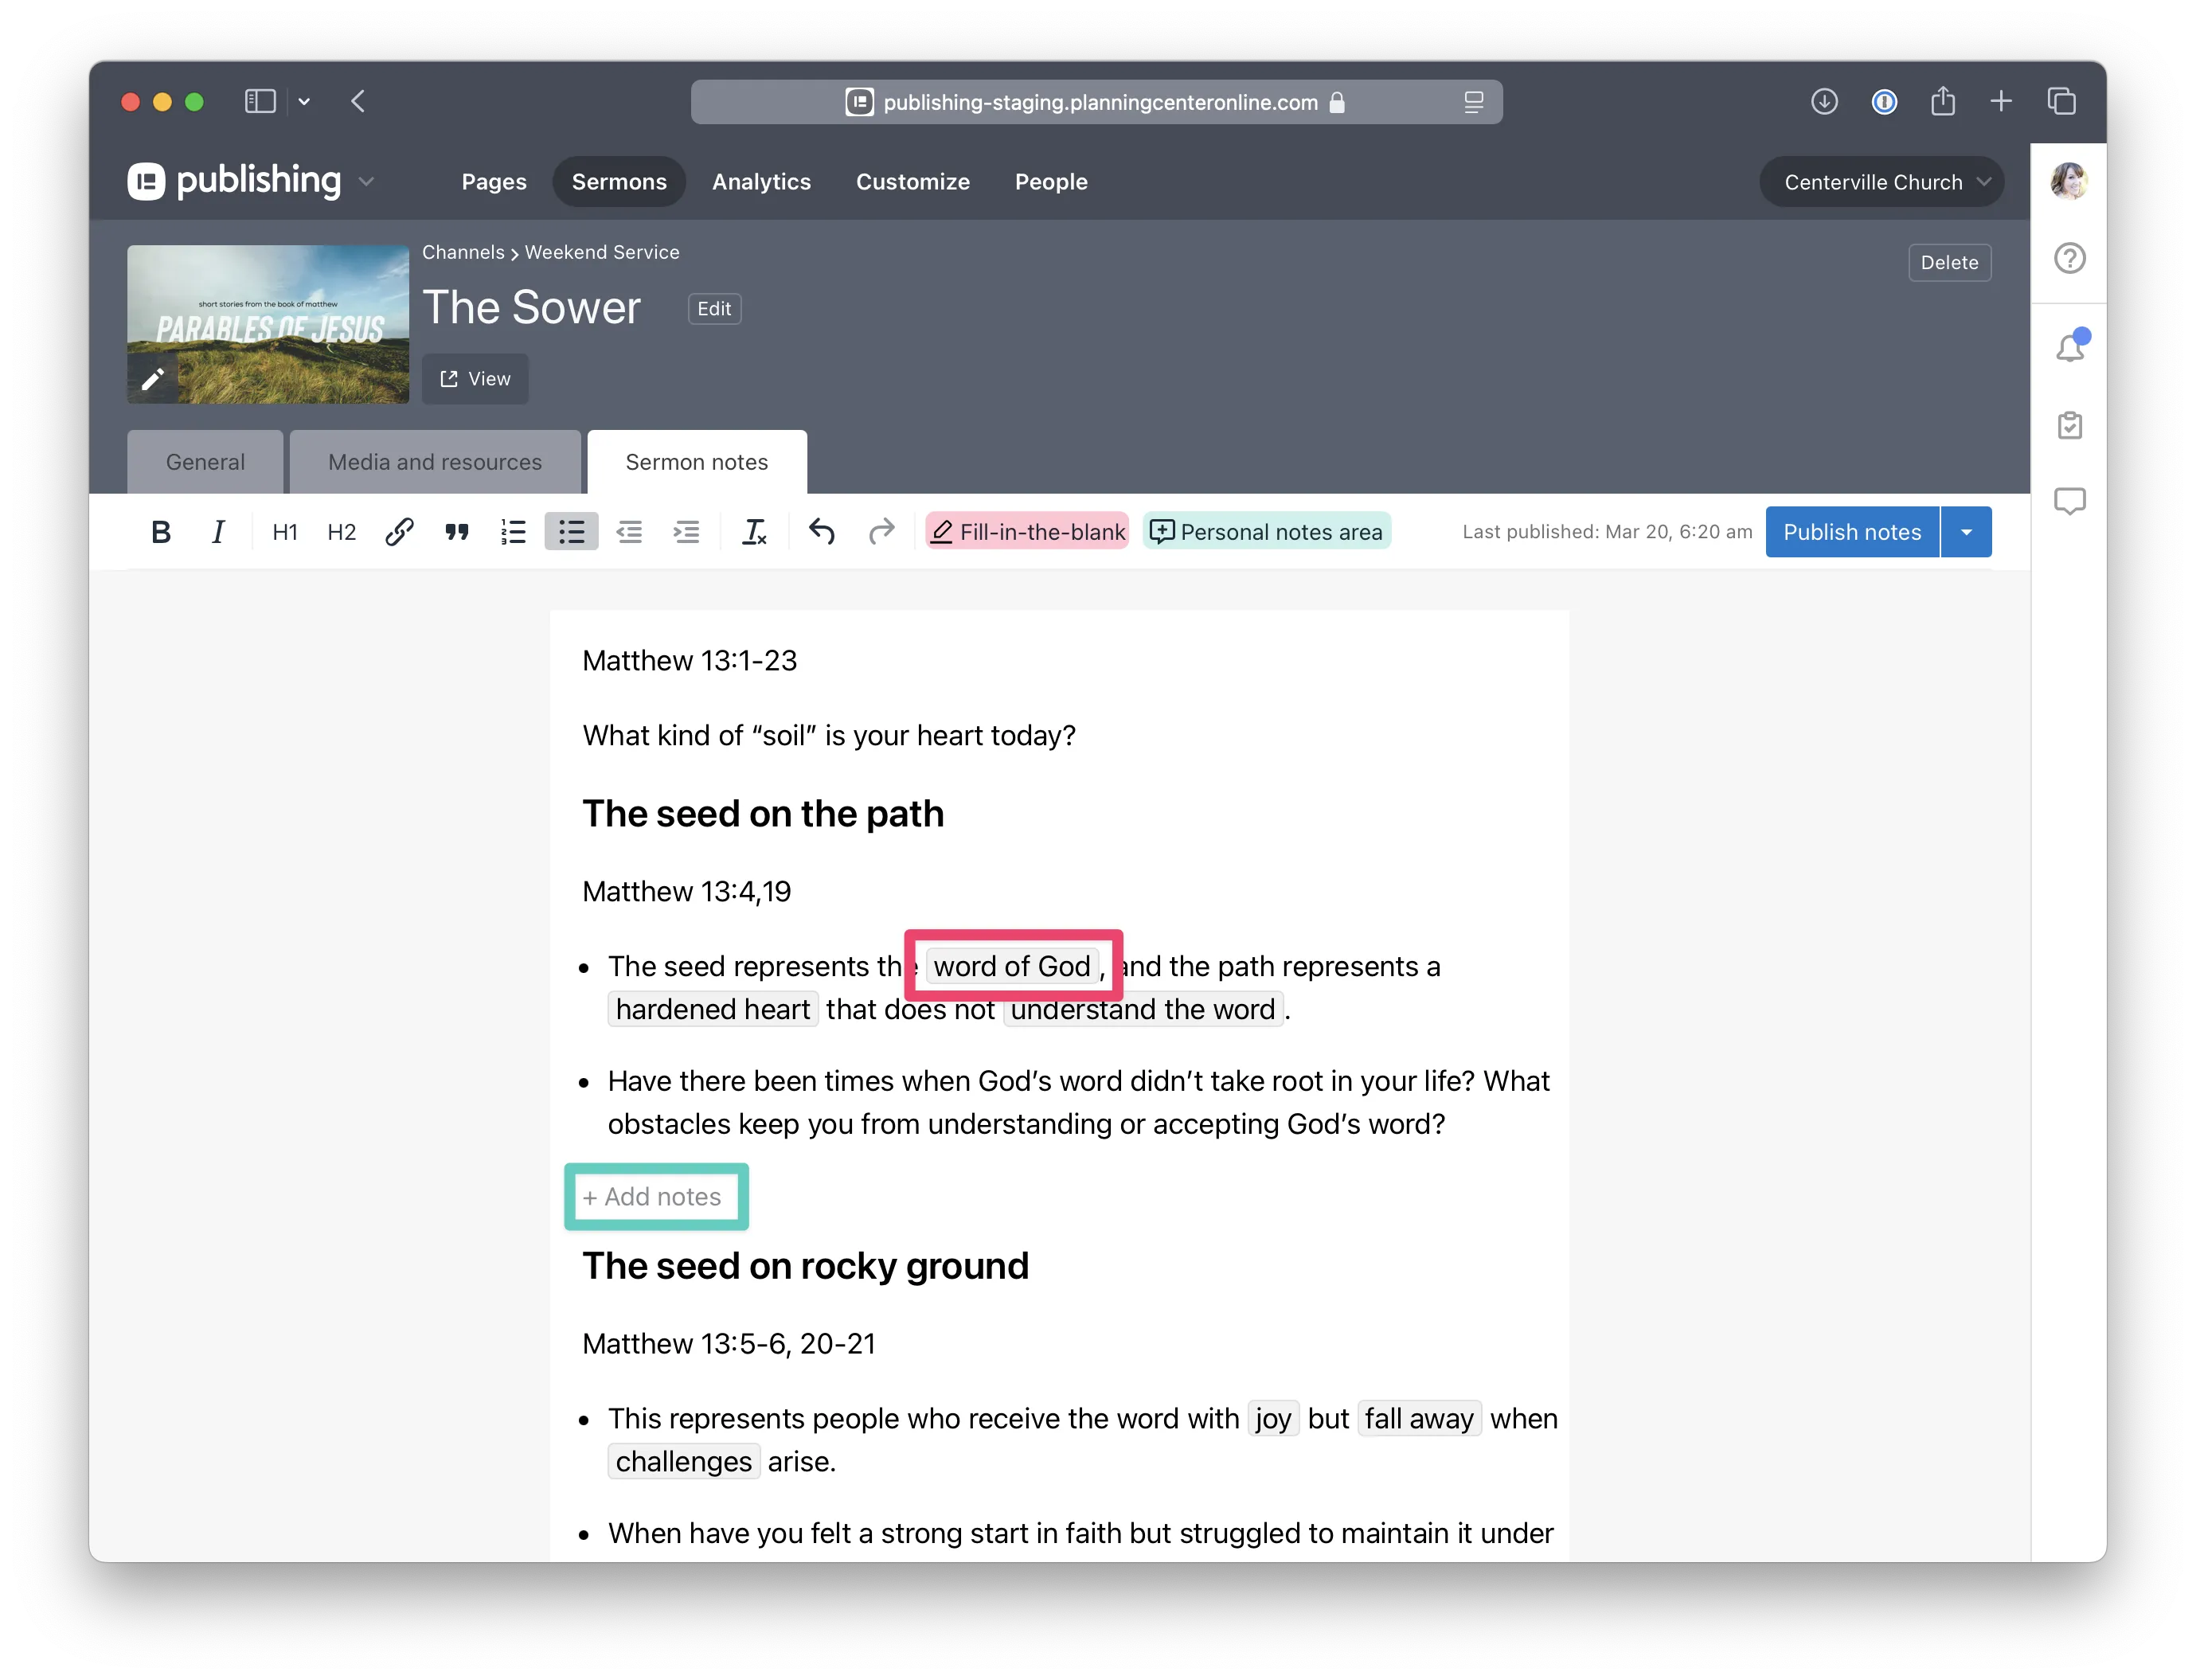Go to Analytics in top navigation
The height and width of the screenshot is (1680, 2196).
761,182
